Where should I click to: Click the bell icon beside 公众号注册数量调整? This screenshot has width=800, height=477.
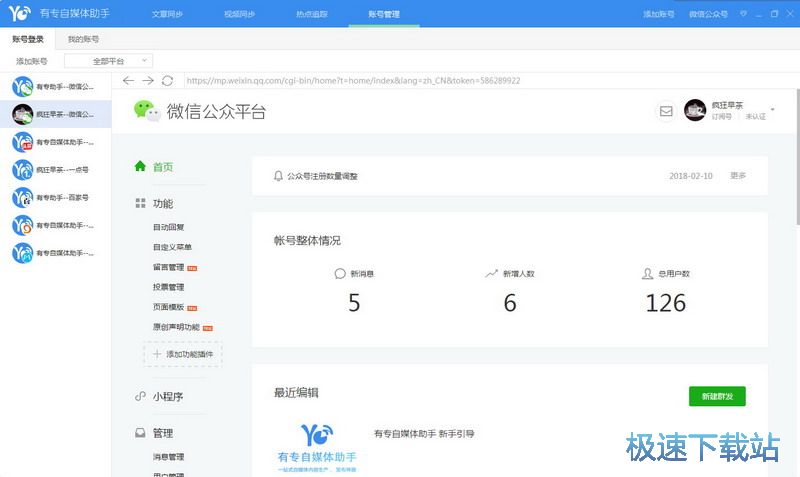(278, 176)
